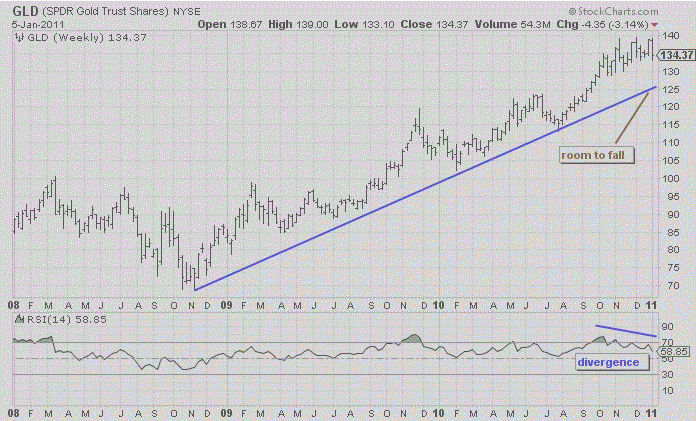Open the StockCharts.com copyright link
696x421 pixels.
(614, 12)
